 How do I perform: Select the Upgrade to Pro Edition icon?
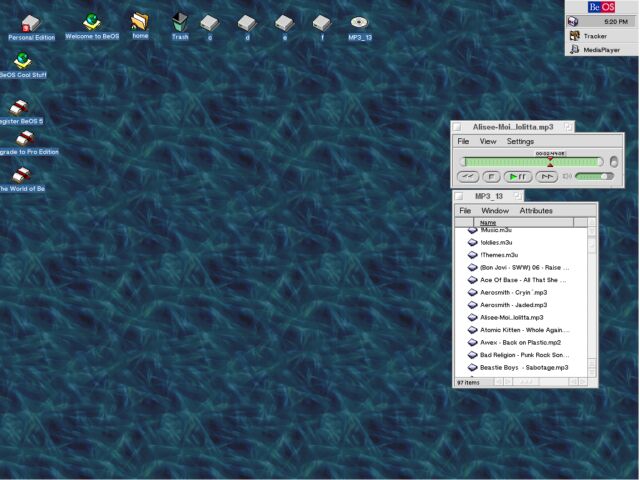(x=25, y=138)
